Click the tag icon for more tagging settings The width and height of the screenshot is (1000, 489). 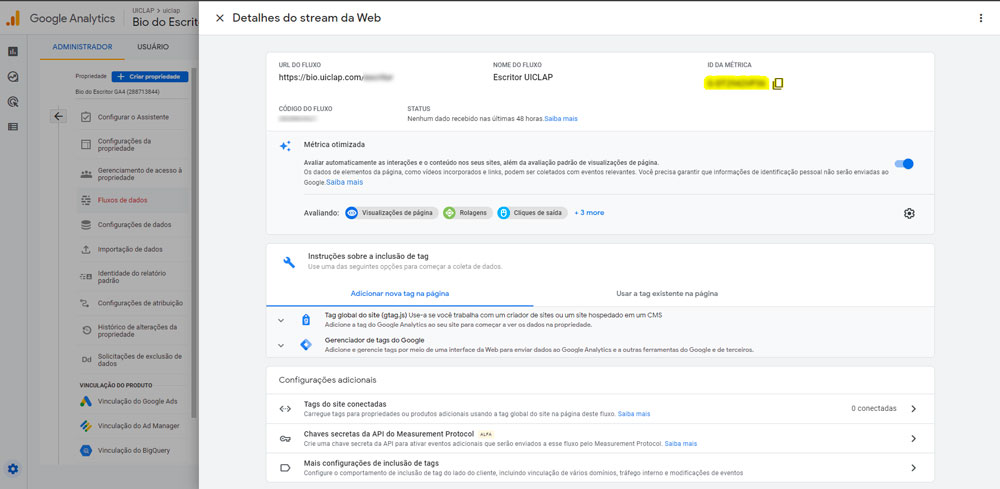click(x=285, y=468)
